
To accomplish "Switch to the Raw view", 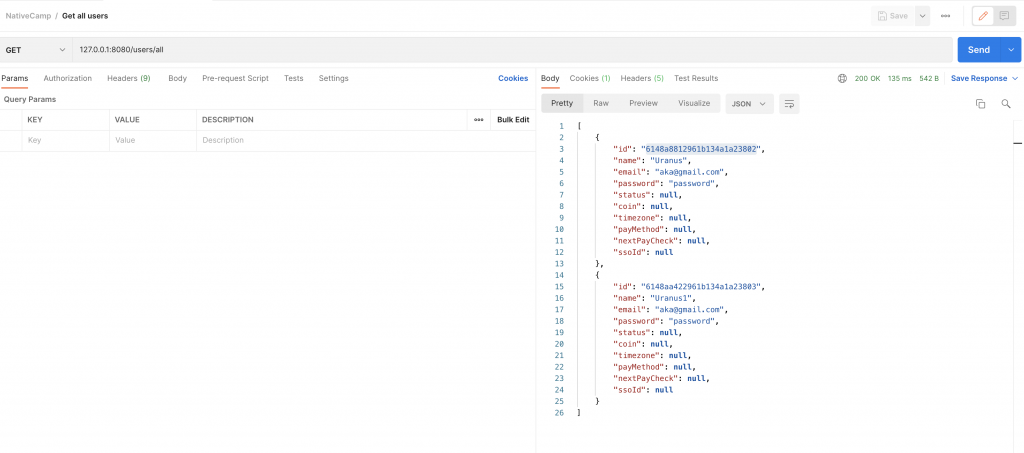I will click(601, 103).
